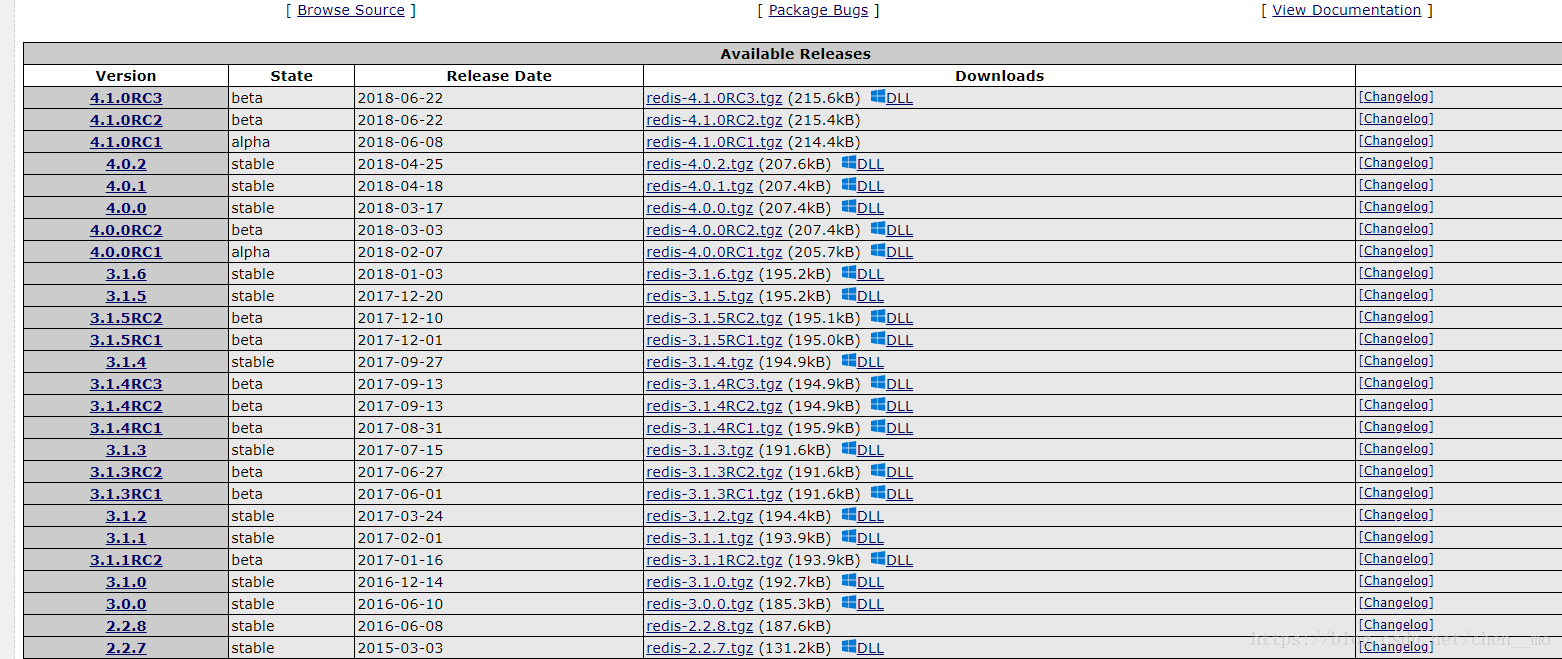Download redis-3.1.2.tgz package
Screen dimensions: 1562x659
tap(700, 516)
